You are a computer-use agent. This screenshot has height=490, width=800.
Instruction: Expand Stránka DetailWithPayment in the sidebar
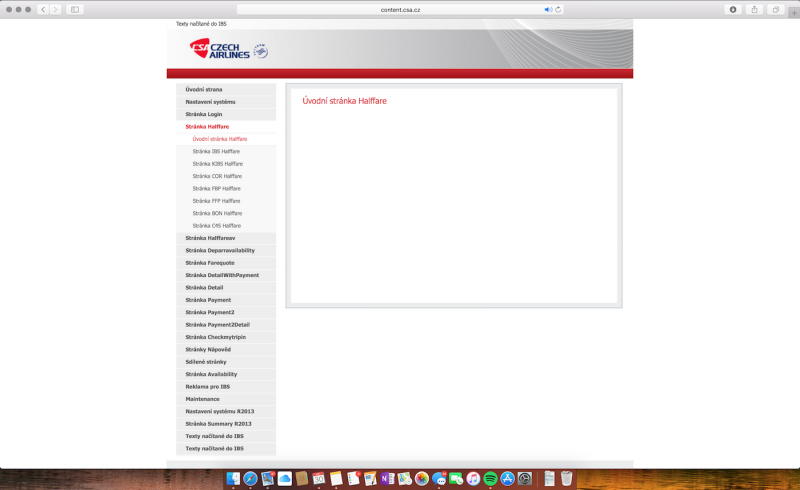(226, 275)
